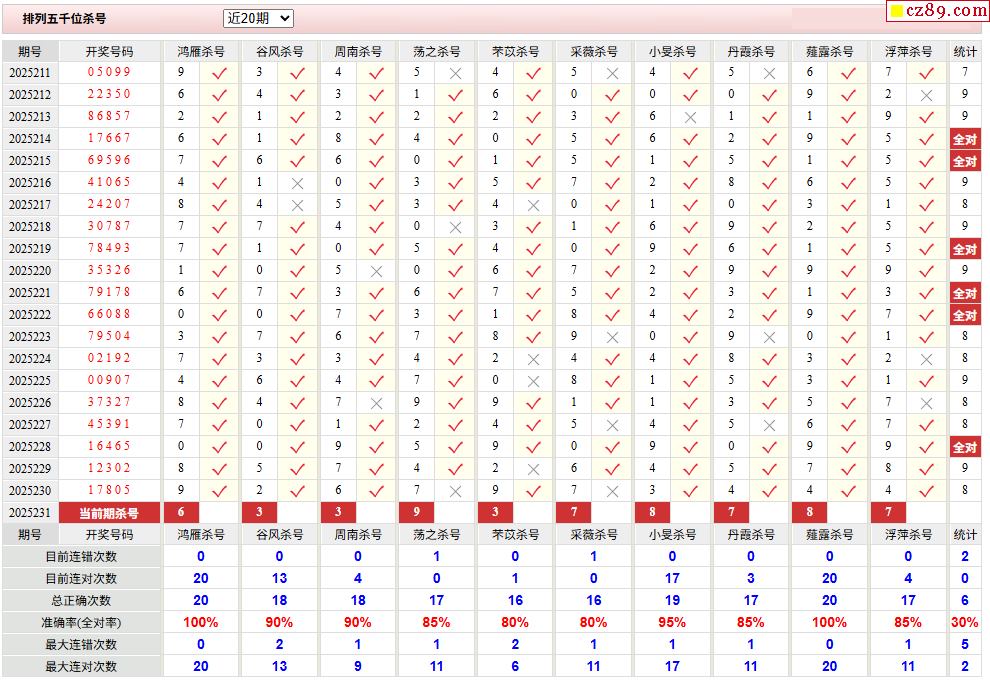
Task: Click the 全对 badge in row 2025228
Action: (x=965, y=448)
